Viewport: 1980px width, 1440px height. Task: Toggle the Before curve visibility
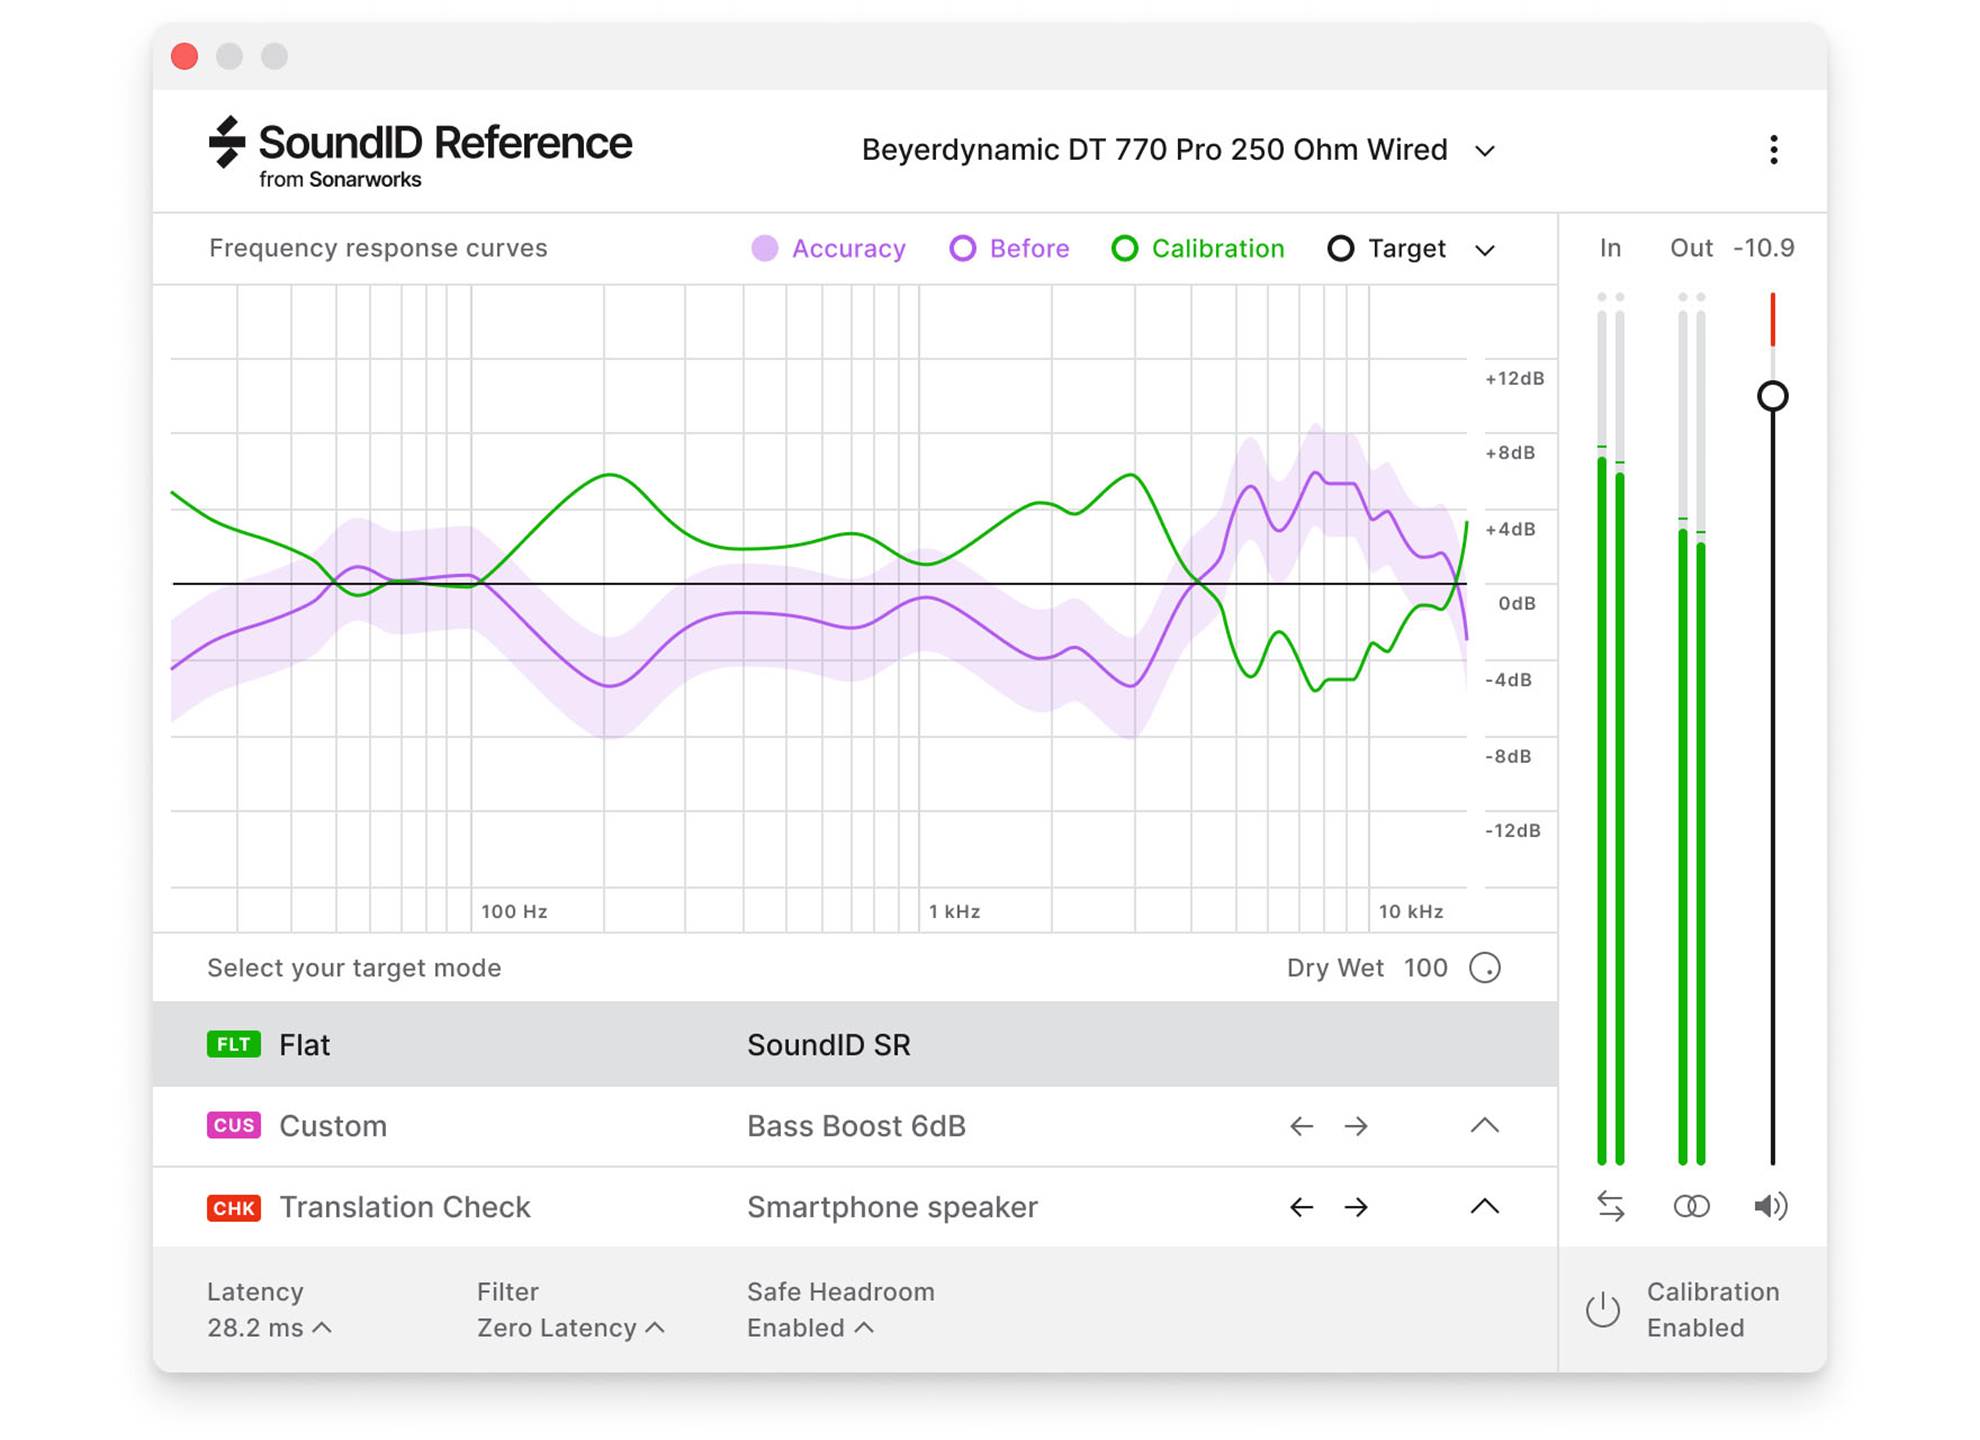pos(1009,248)
